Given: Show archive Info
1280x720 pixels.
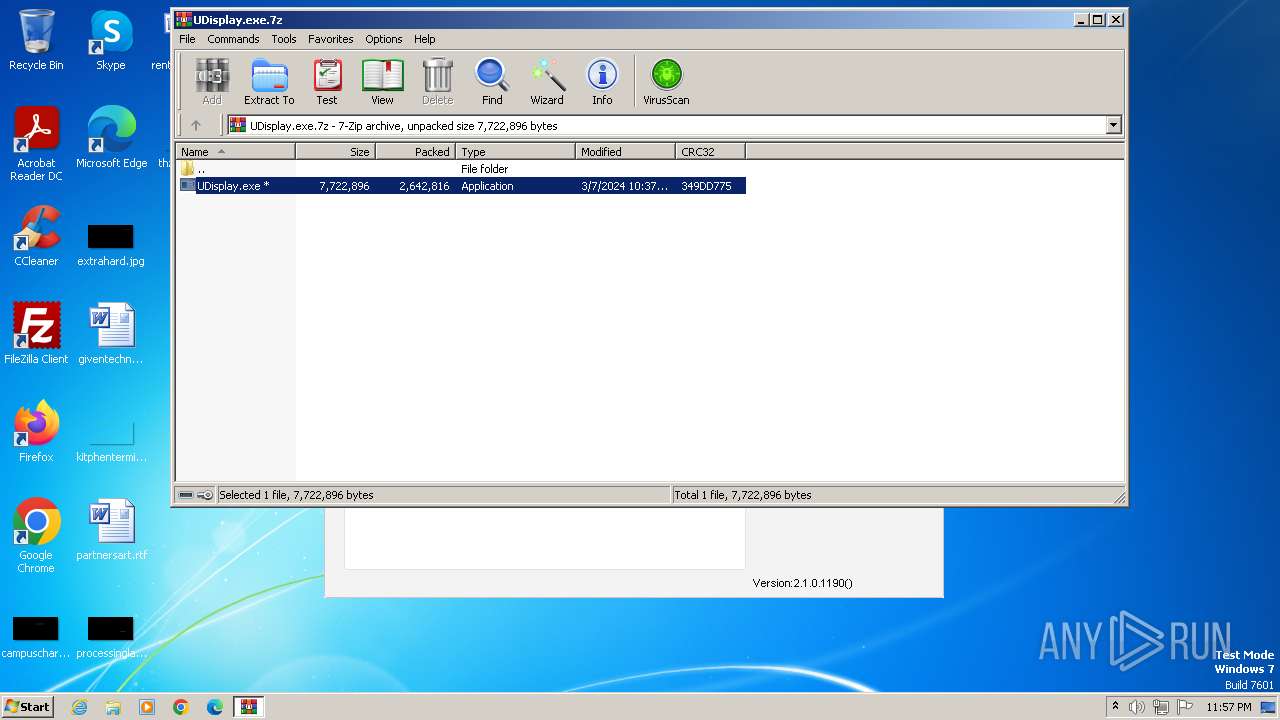Looking at the screenshot, I should pos(602,82).
